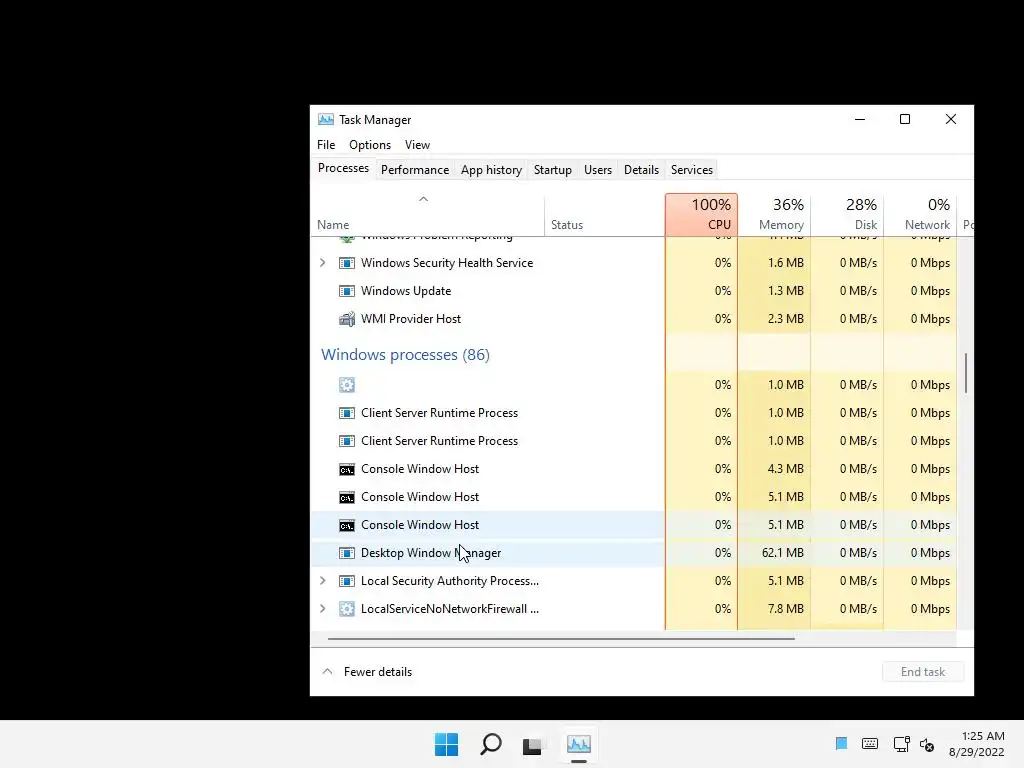Open taskbar Search
This screenshot has height=768, width=1024.
pyautogui.click(x=490, y=744)
